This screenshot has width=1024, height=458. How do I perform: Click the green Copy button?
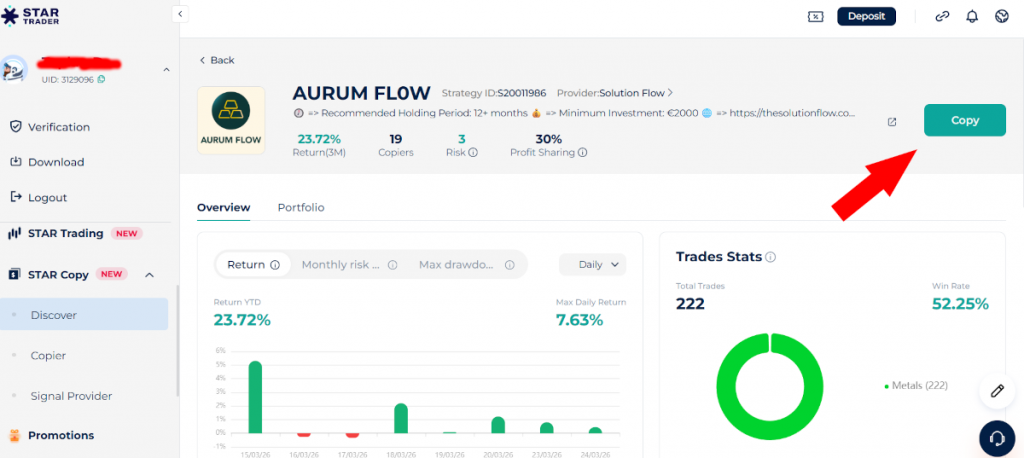coord(965,120)
